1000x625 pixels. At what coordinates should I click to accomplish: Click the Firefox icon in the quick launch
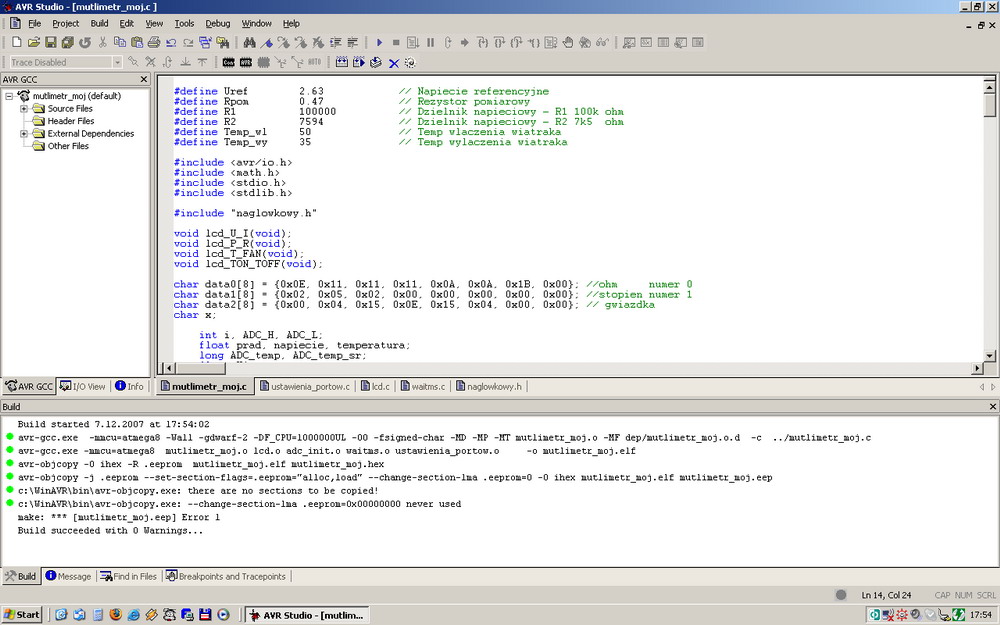(115, 615)
